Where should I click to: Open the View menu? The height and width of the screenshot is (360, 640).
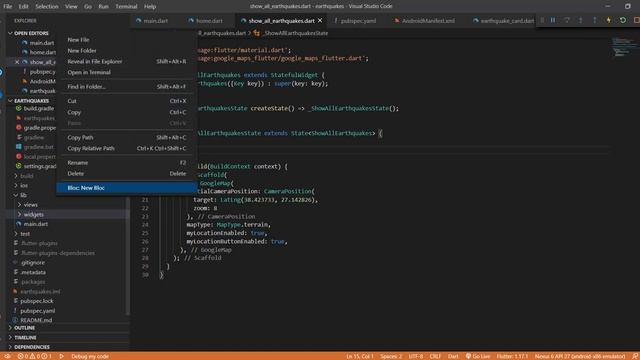coord(71,6)
